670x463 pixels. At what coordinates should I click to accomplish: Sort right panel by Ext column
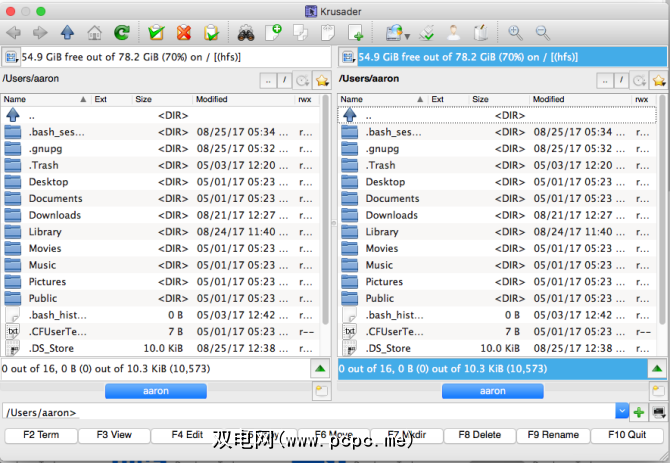coord(448,99)
